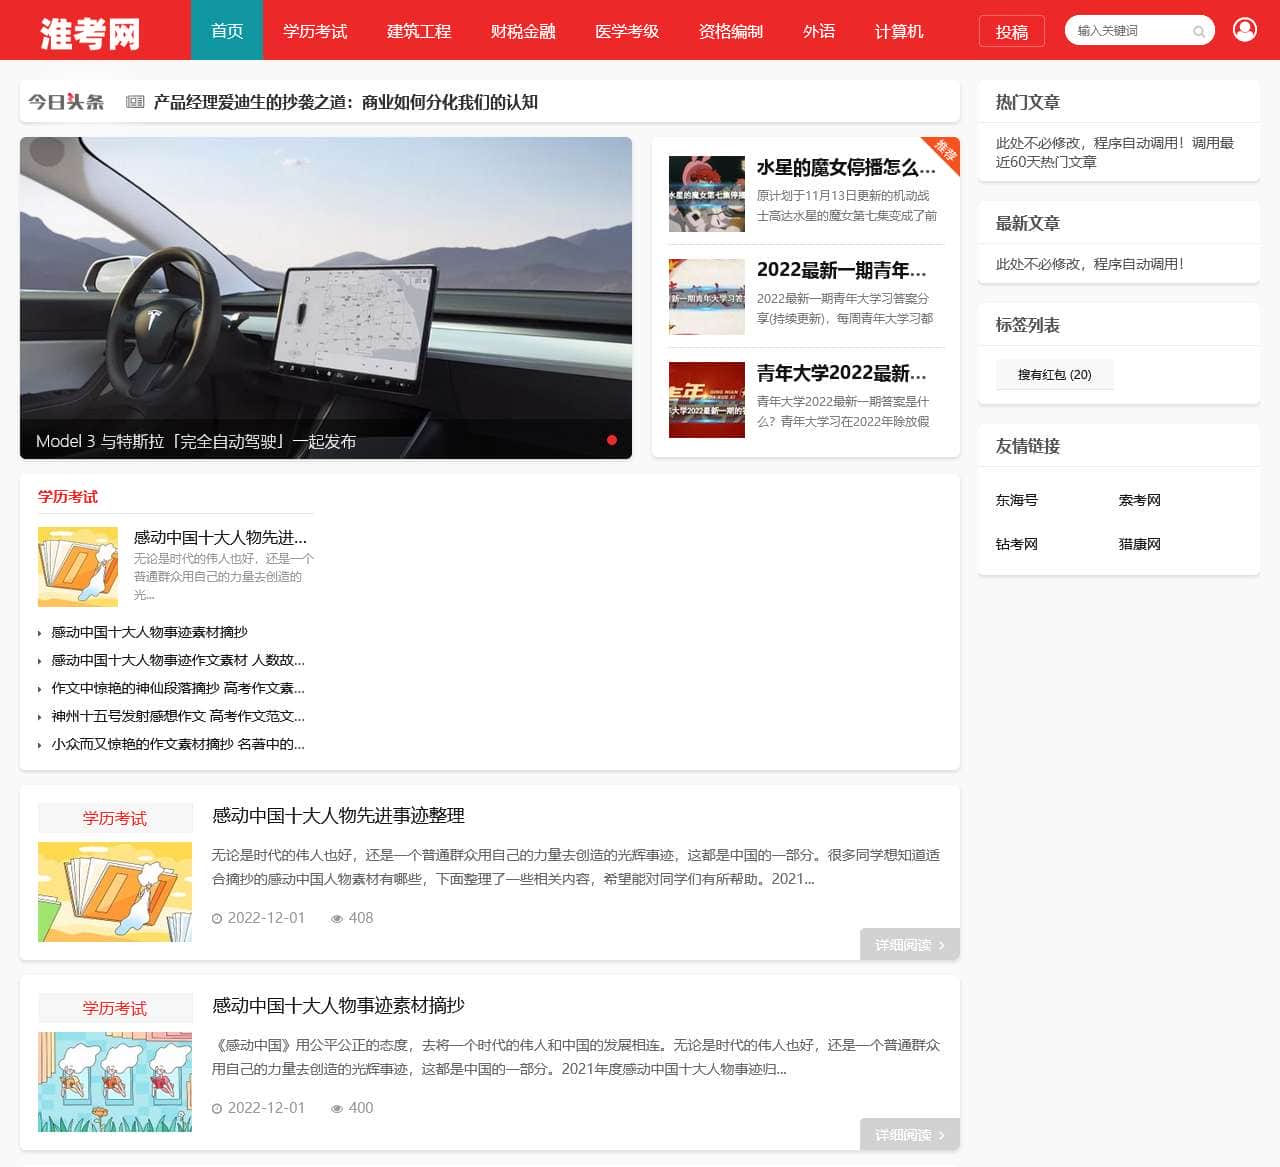Image resolution: width=1280 pixels, height=1167 pixels.
Task: Click the clock icon beside 400 views date
Action: tap(217, 1108)
